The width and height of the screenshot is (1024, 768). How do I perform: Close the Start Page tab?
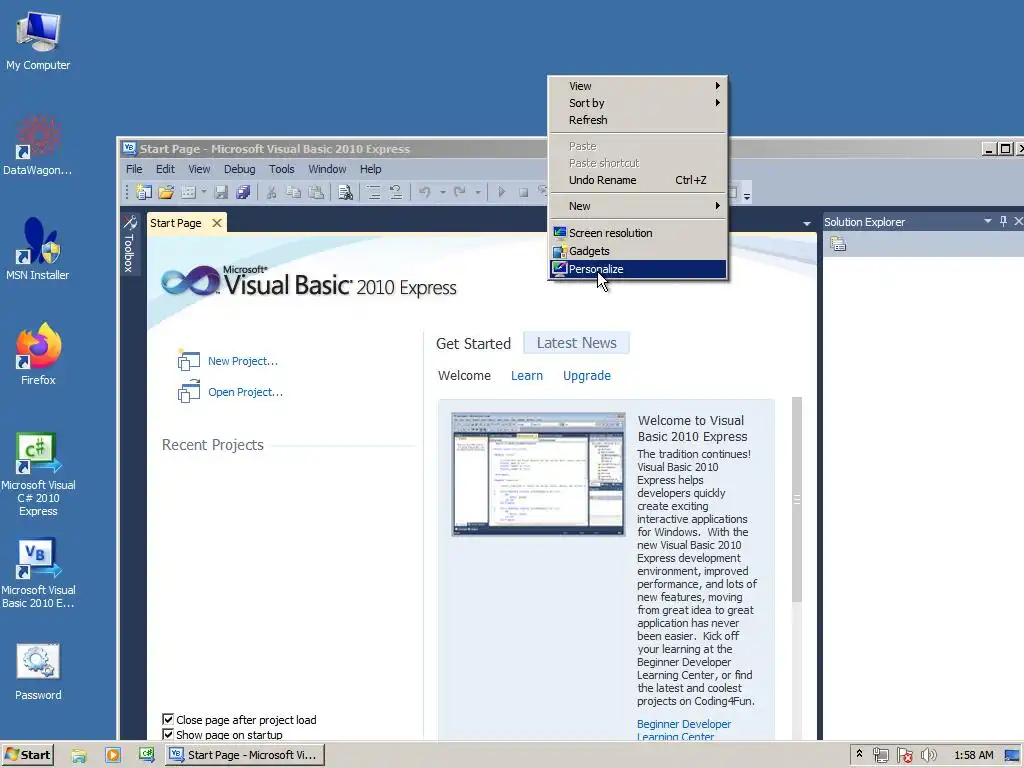217,223
